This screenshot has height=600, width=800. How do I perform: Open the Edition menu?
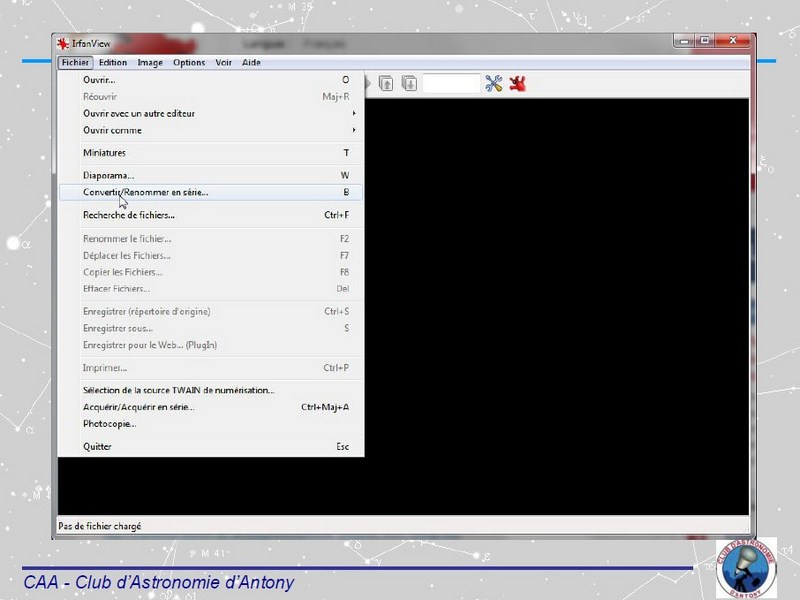[113, 62]
